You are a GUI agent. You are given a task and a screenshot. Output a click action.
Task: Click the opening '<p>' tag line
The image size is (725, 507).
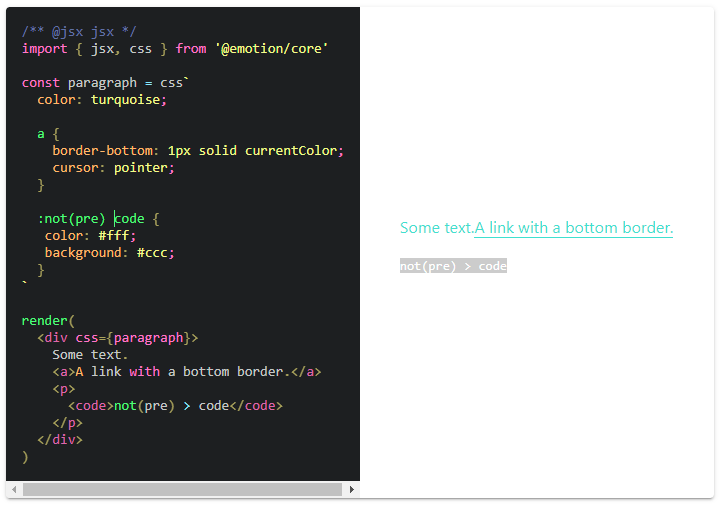[x=64, y=389]
